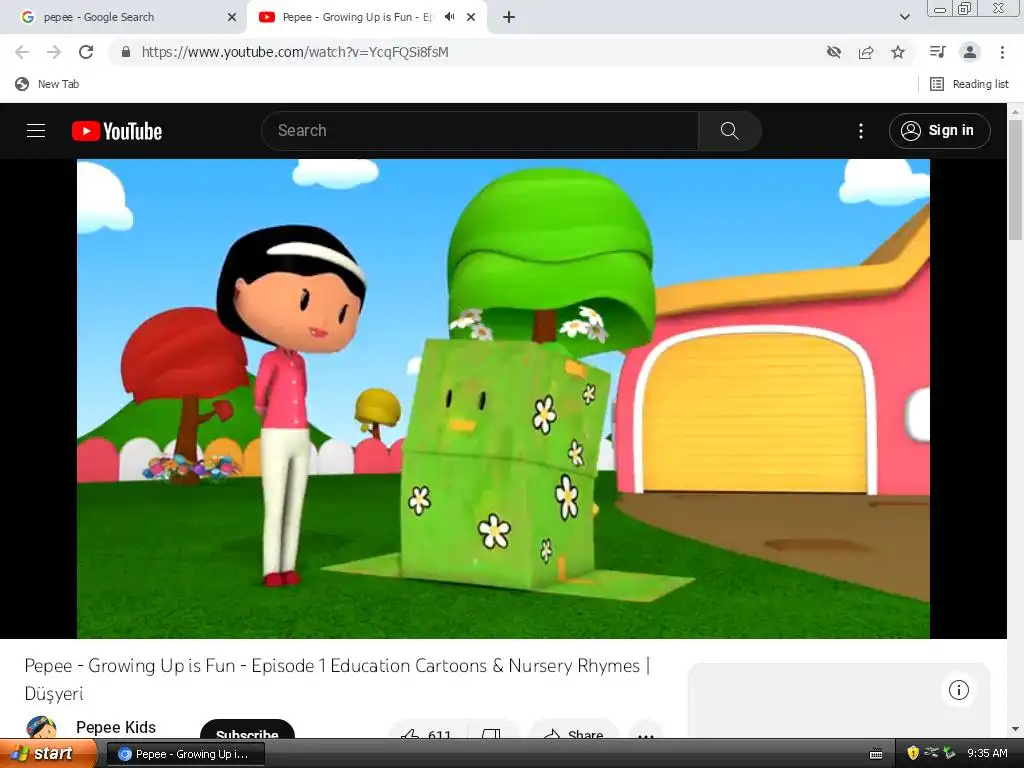Click the info icon in side panel

958,690
